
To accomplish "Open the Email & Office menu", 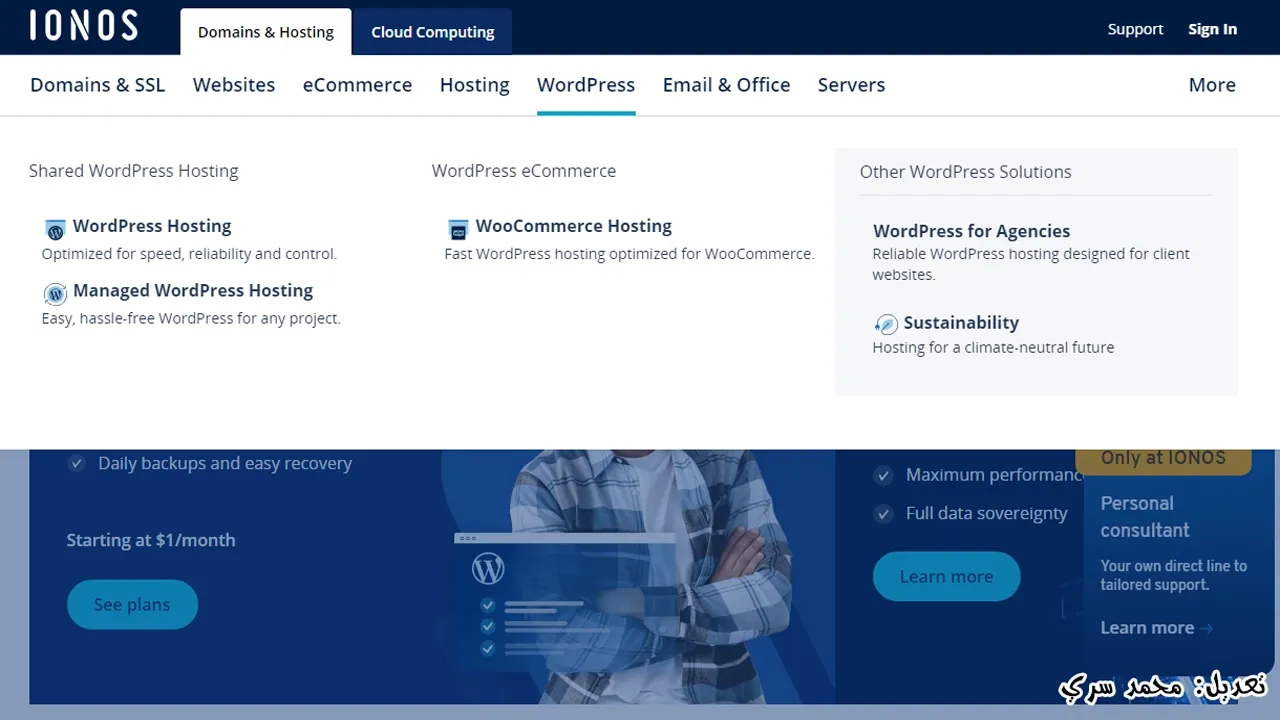I will (727, 85).
